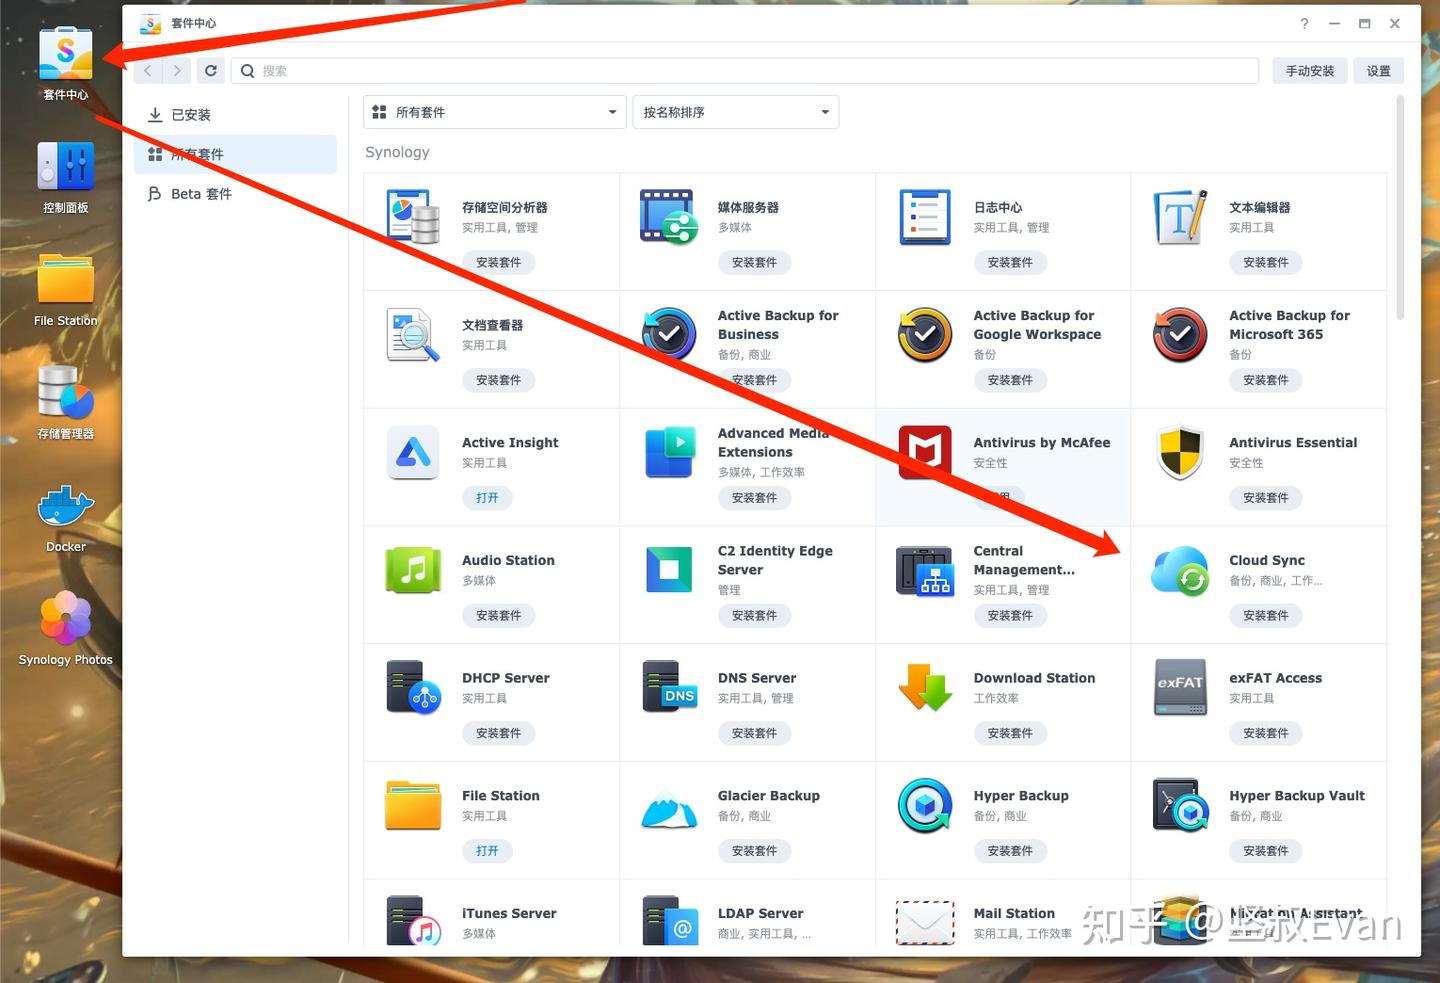Click the Antivirus Essential shield icon
The image size is (1440, 983).
point(1180,452)
